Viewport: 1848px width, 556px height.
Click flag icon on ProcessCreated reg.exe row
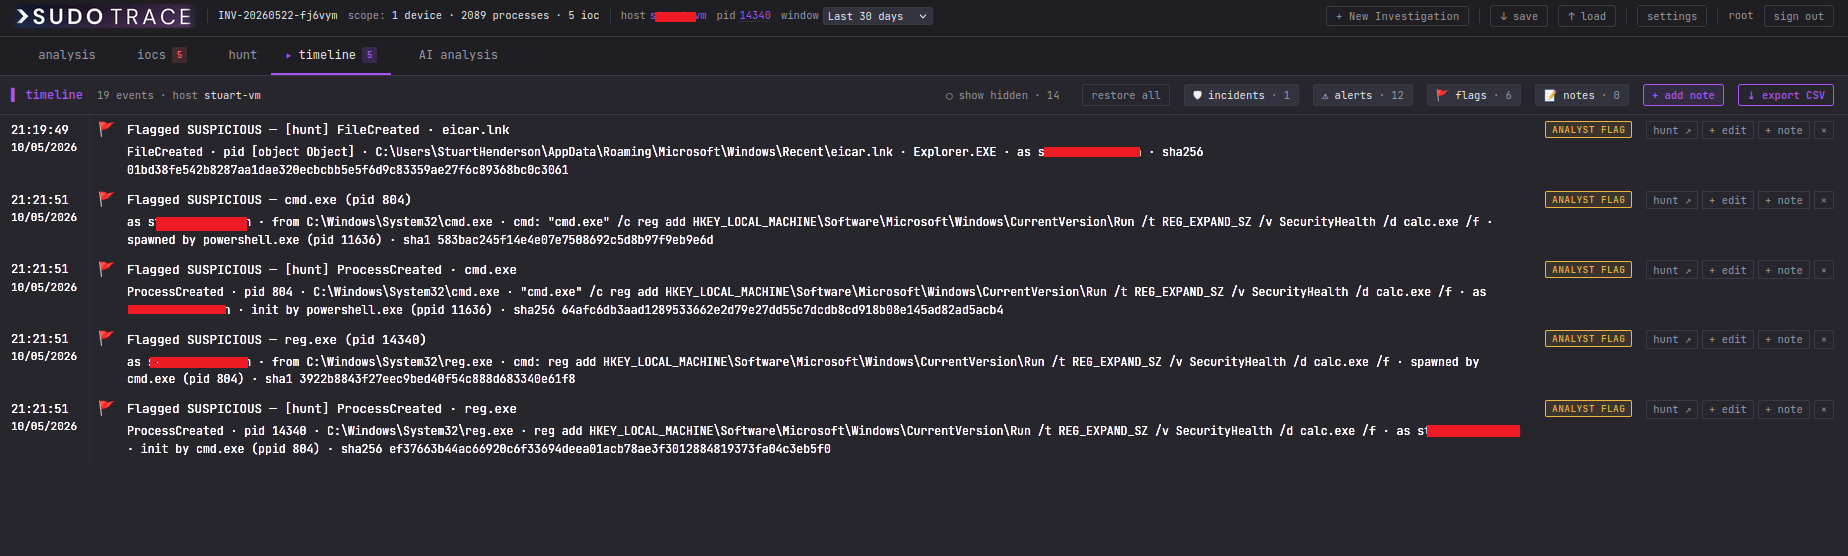coord(106,407)
